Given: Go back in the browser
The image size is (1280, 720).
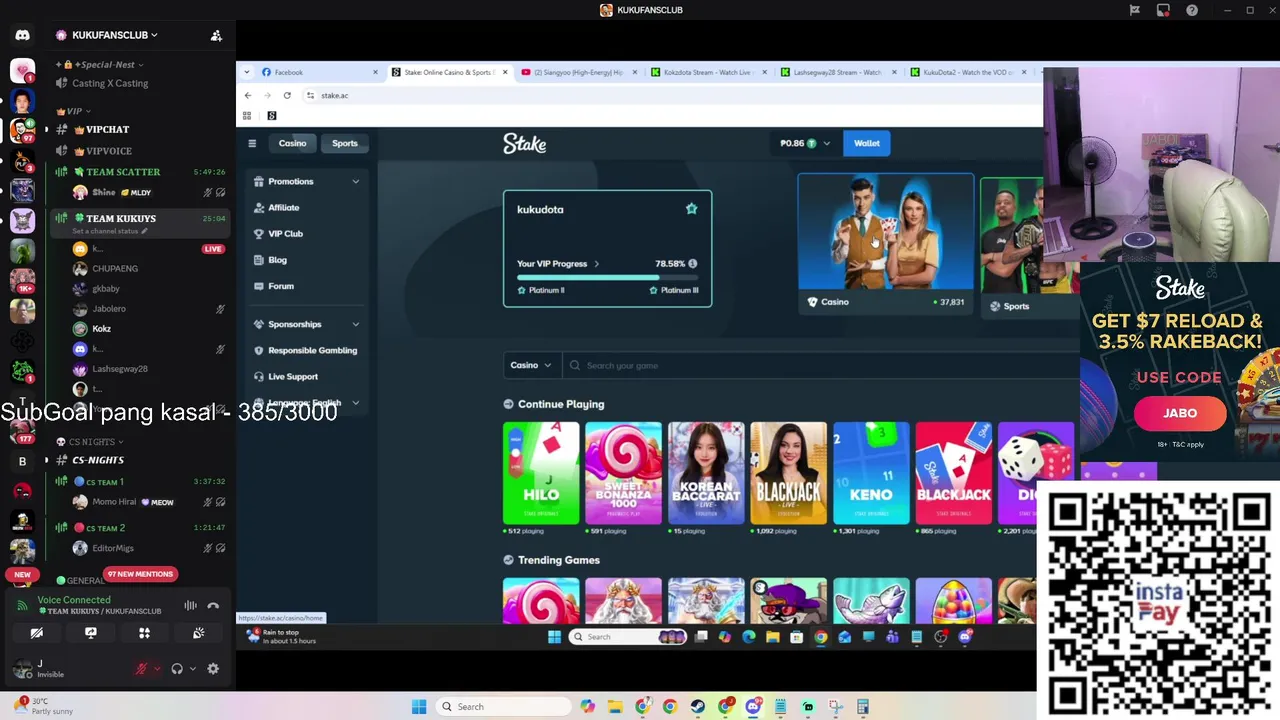Looking at the screenshot, I should pyautogui.click(x=248, y=95).
